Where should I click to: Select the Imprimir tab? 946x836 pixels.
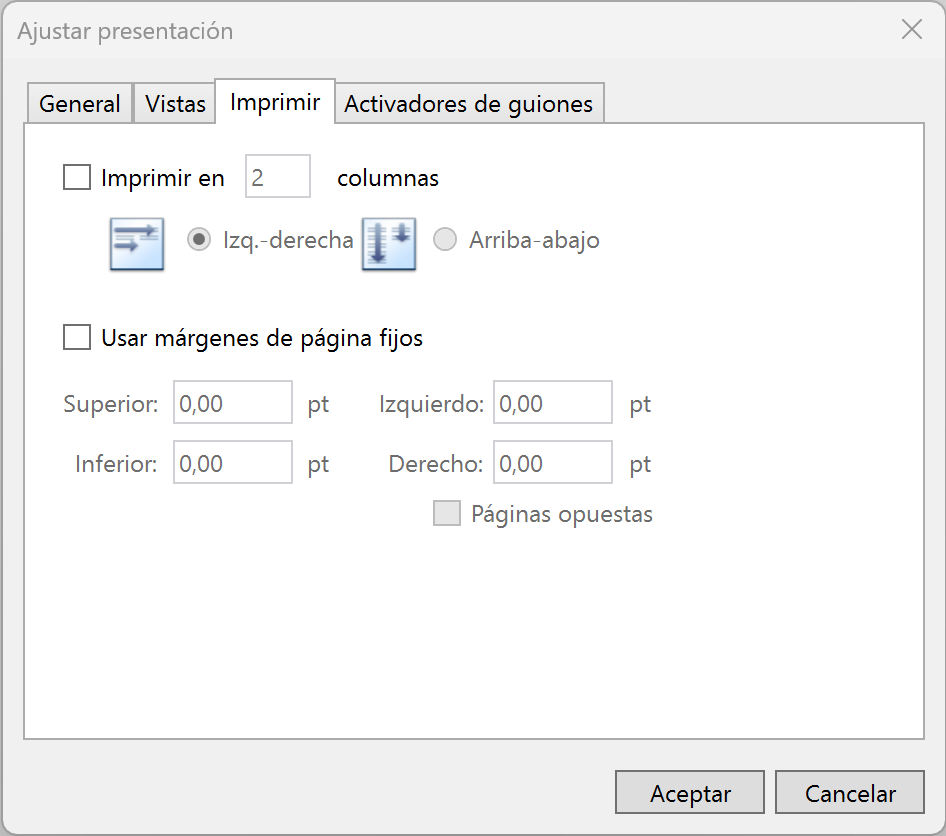click(x=275, y=102)
